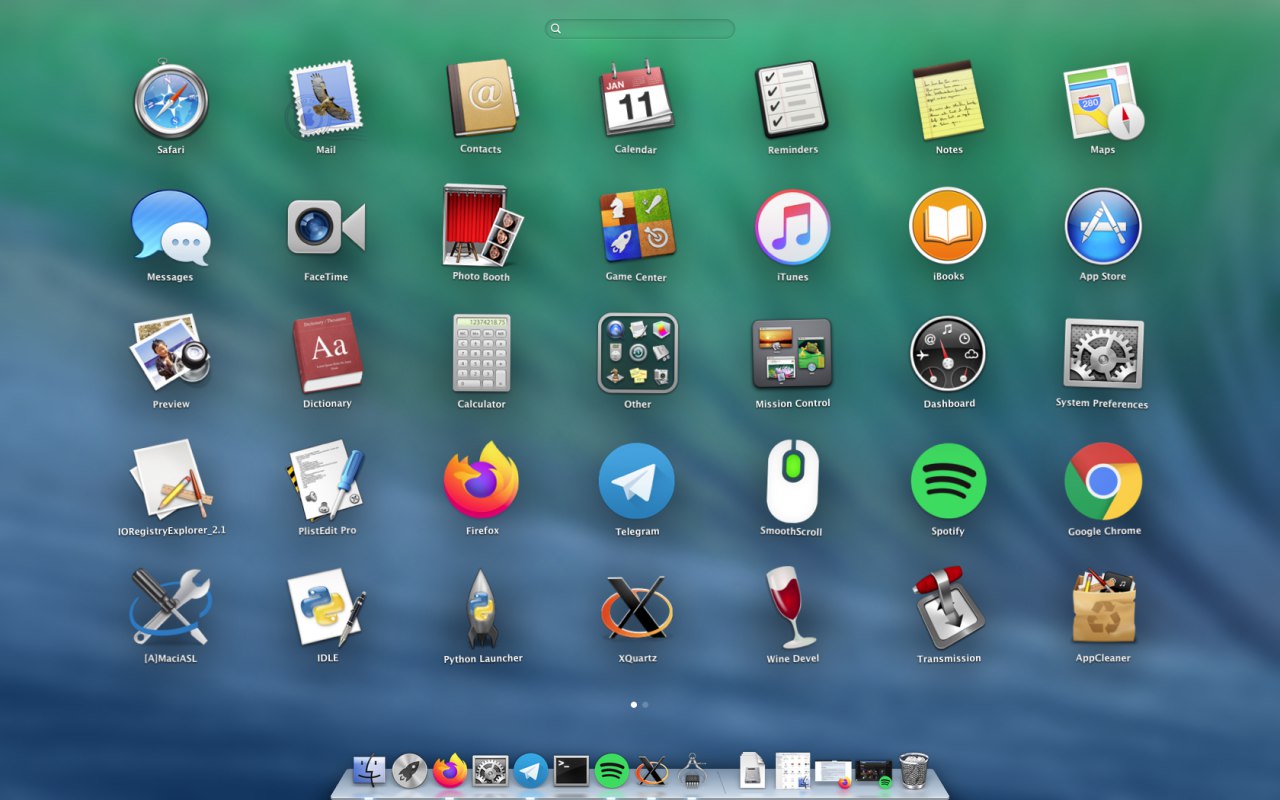Image resolution: width=1280 pixels, height=800 pixels.
Task: Open Safari from Launchpad
Action: coord(171,100)
